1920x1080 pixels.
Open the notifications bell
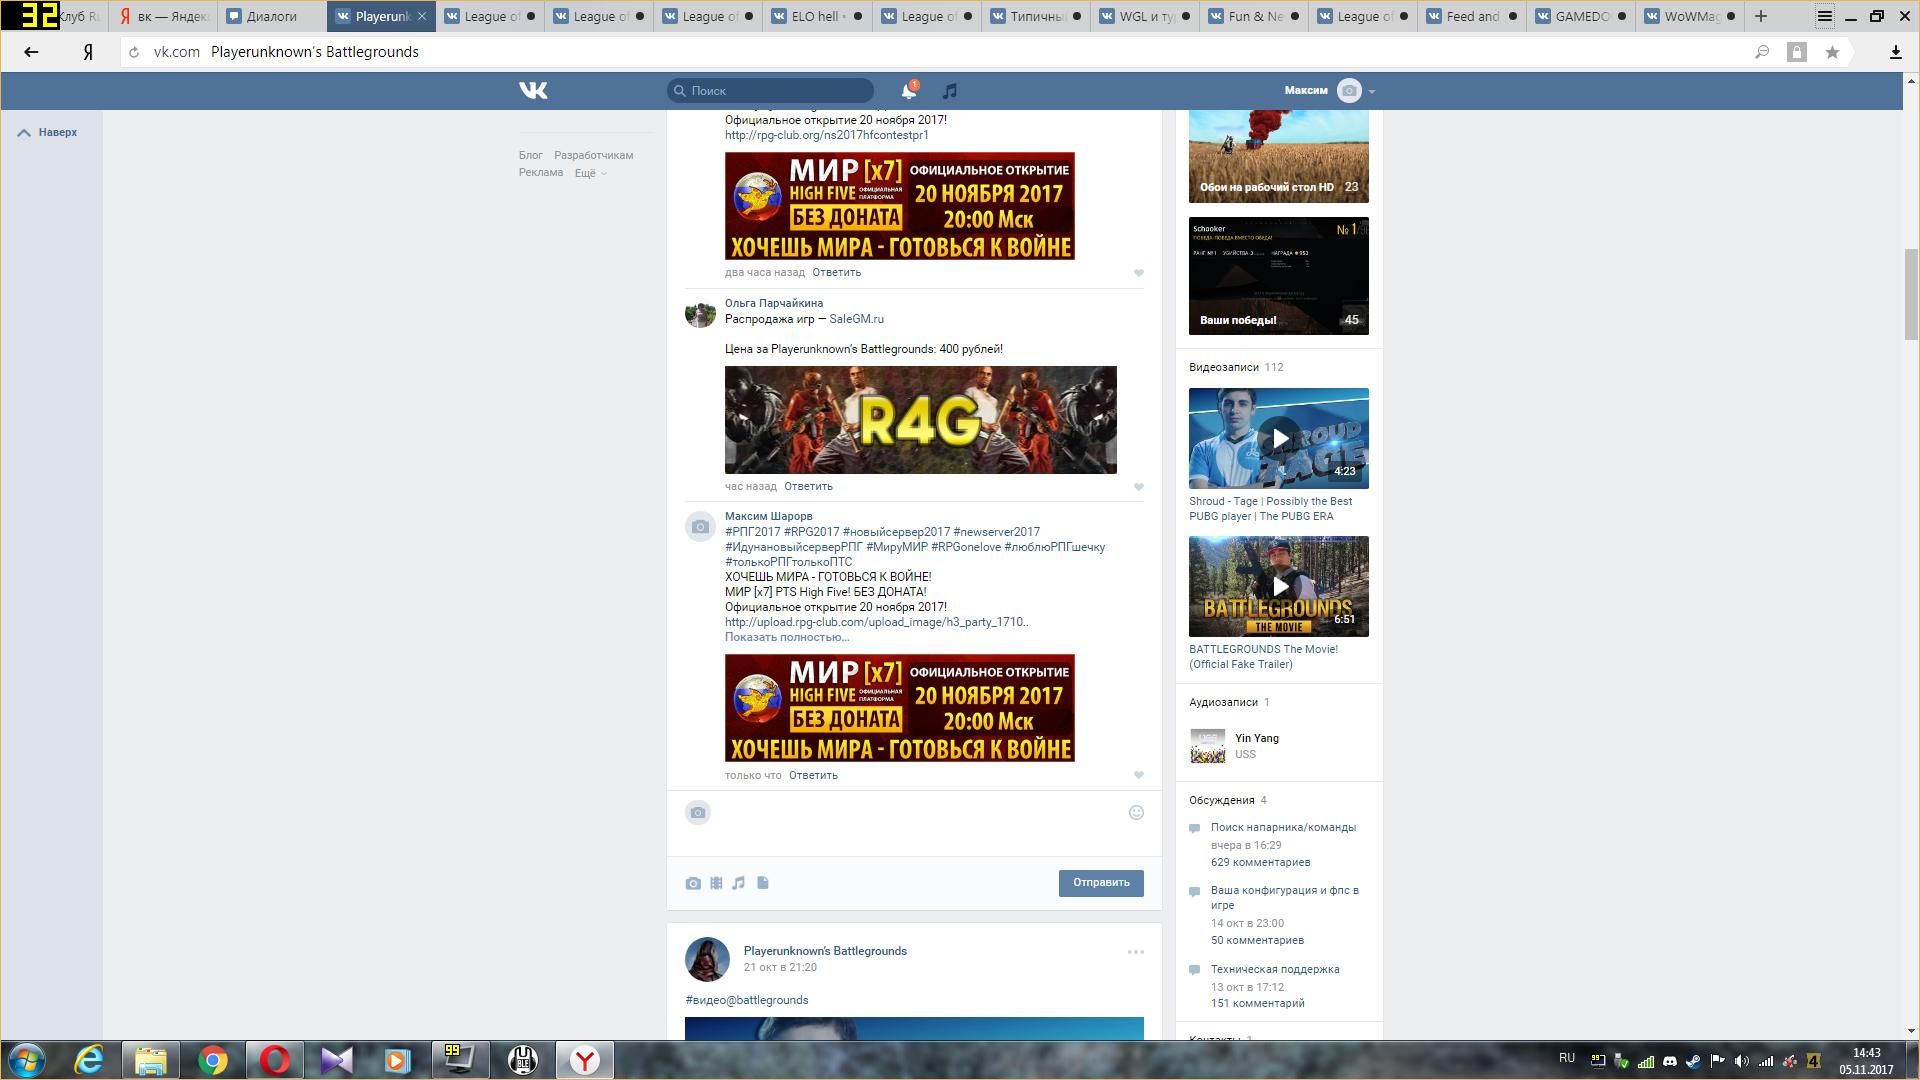pyautogui.click(x=908, y=91)
